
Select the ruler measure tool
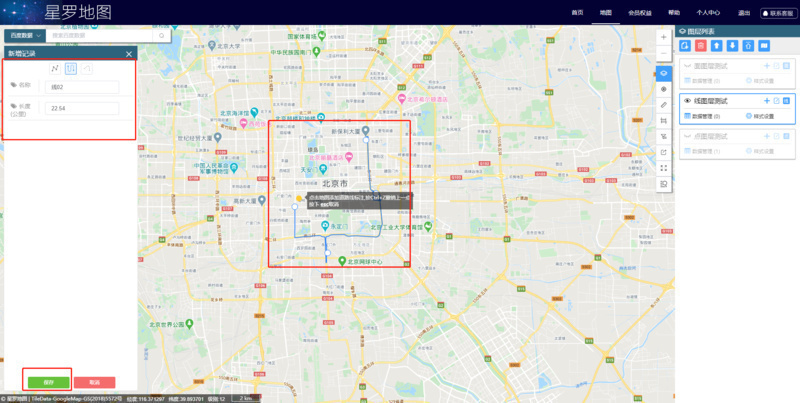(x=664, y=105)
